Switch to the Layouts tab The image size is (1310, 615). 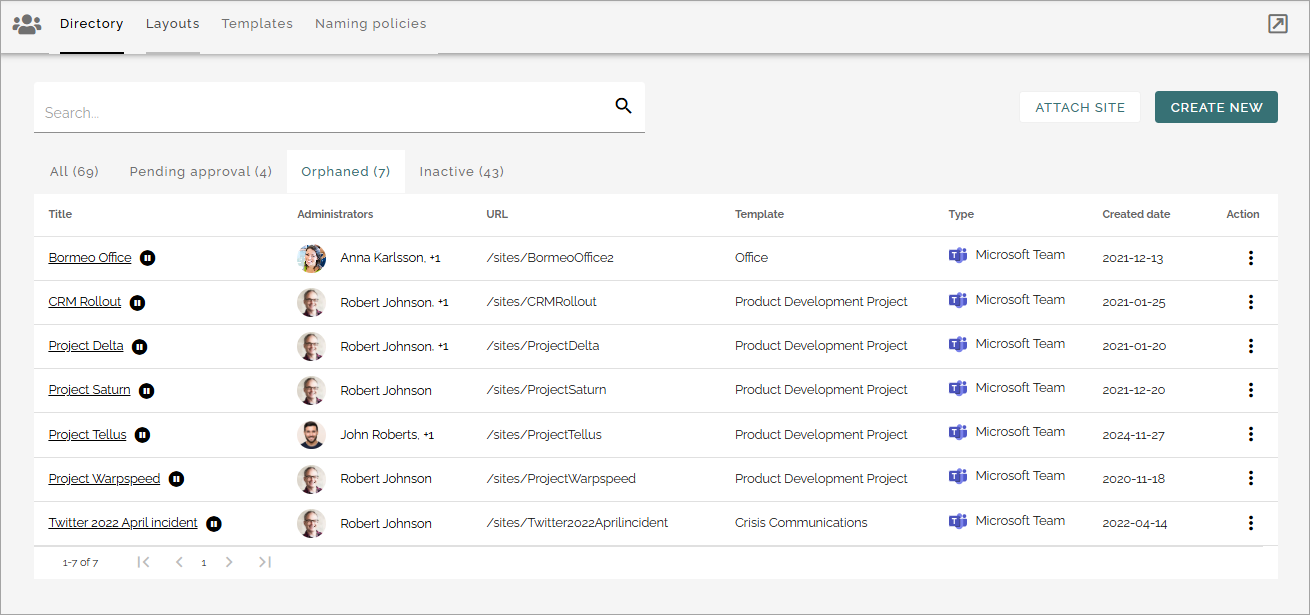tap(173, 24)
